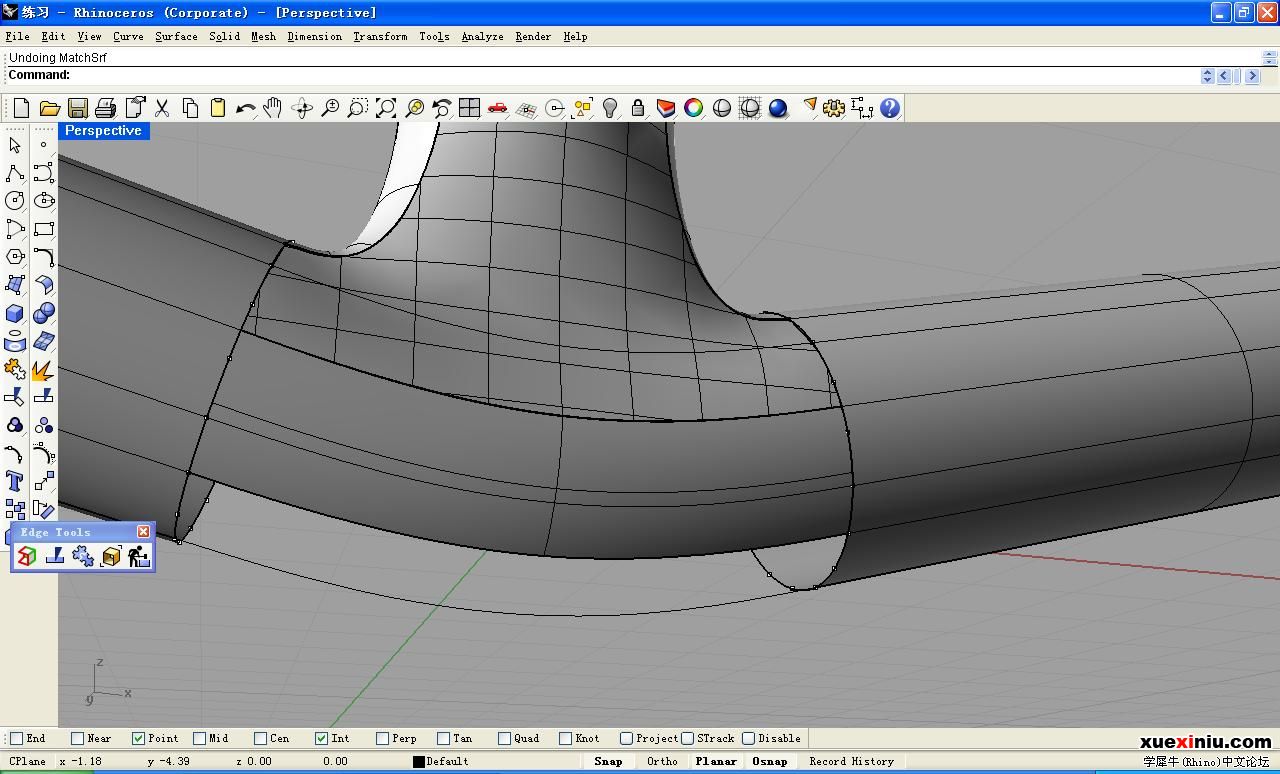Enable the Cen object snap checkbox
This screenshot has height=774, width=1280.
point(261,739)
